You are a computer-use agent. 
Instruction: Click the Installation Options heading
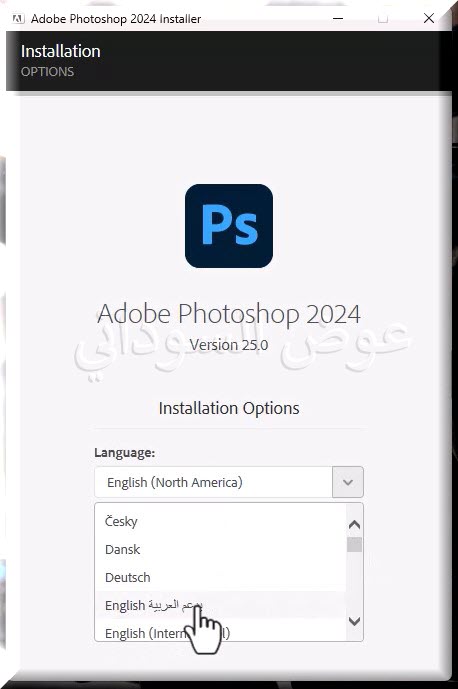(229, 408)
